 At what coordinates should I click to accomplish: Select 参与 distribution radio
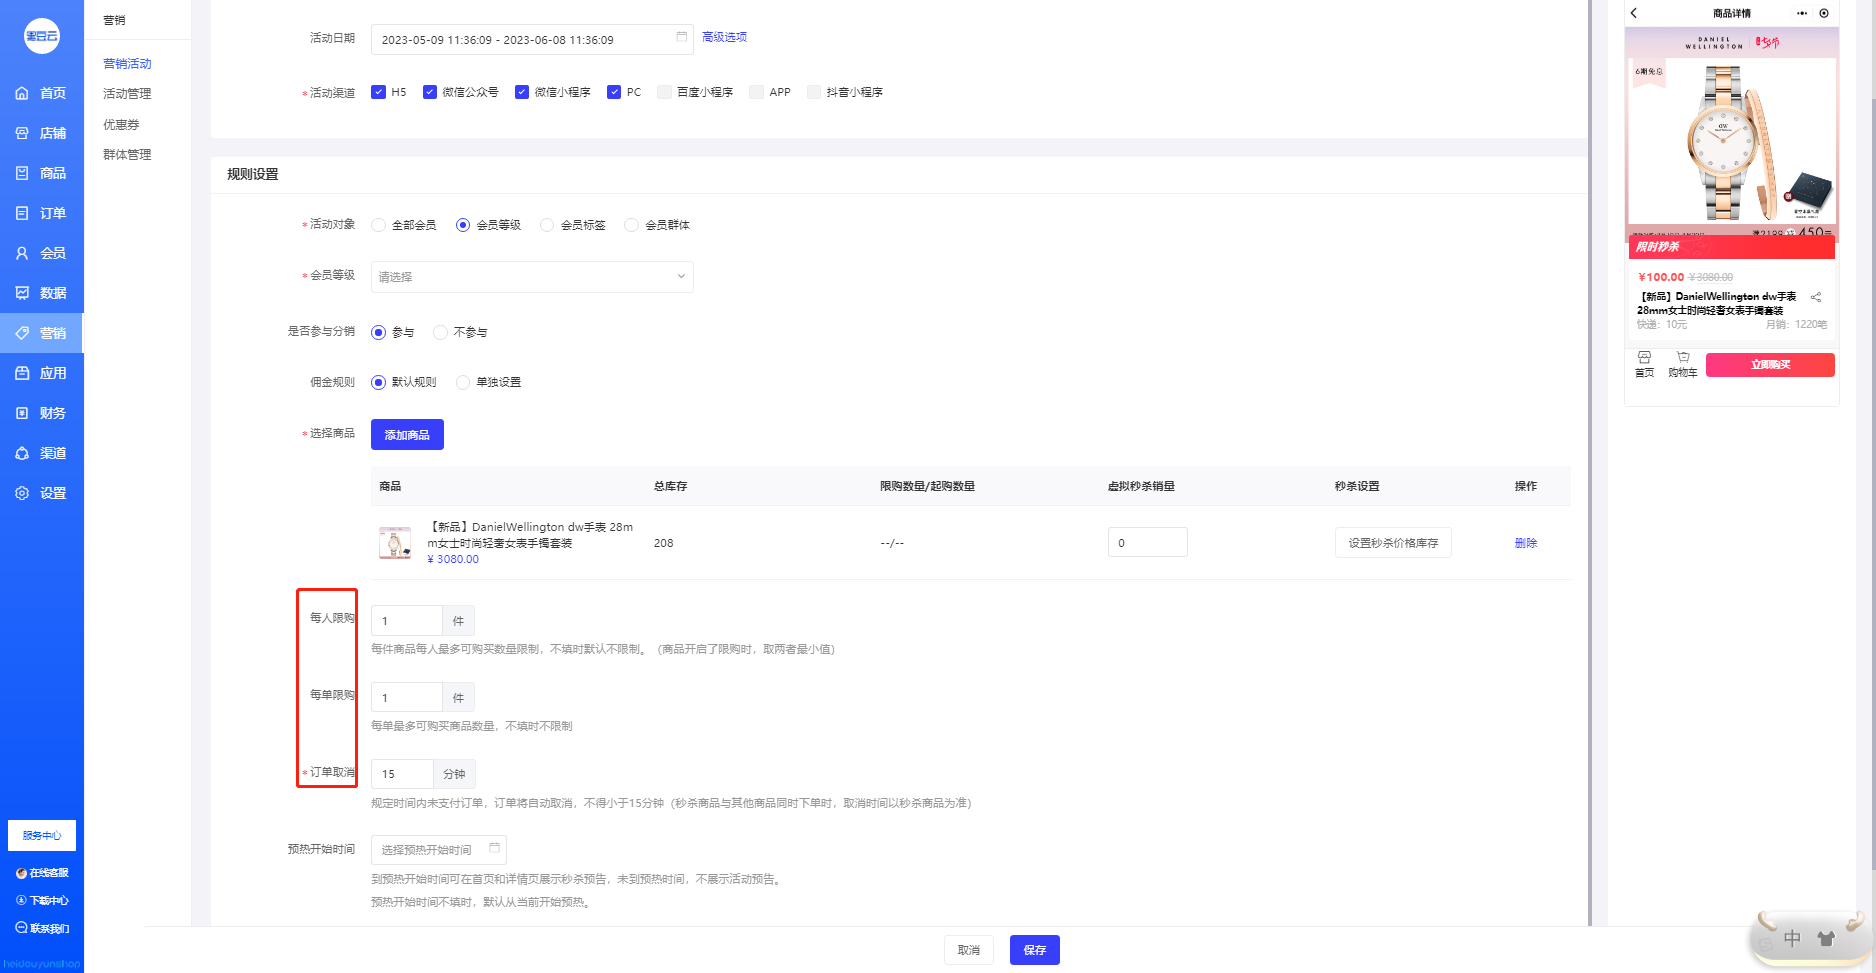click(x=378, y=332)
